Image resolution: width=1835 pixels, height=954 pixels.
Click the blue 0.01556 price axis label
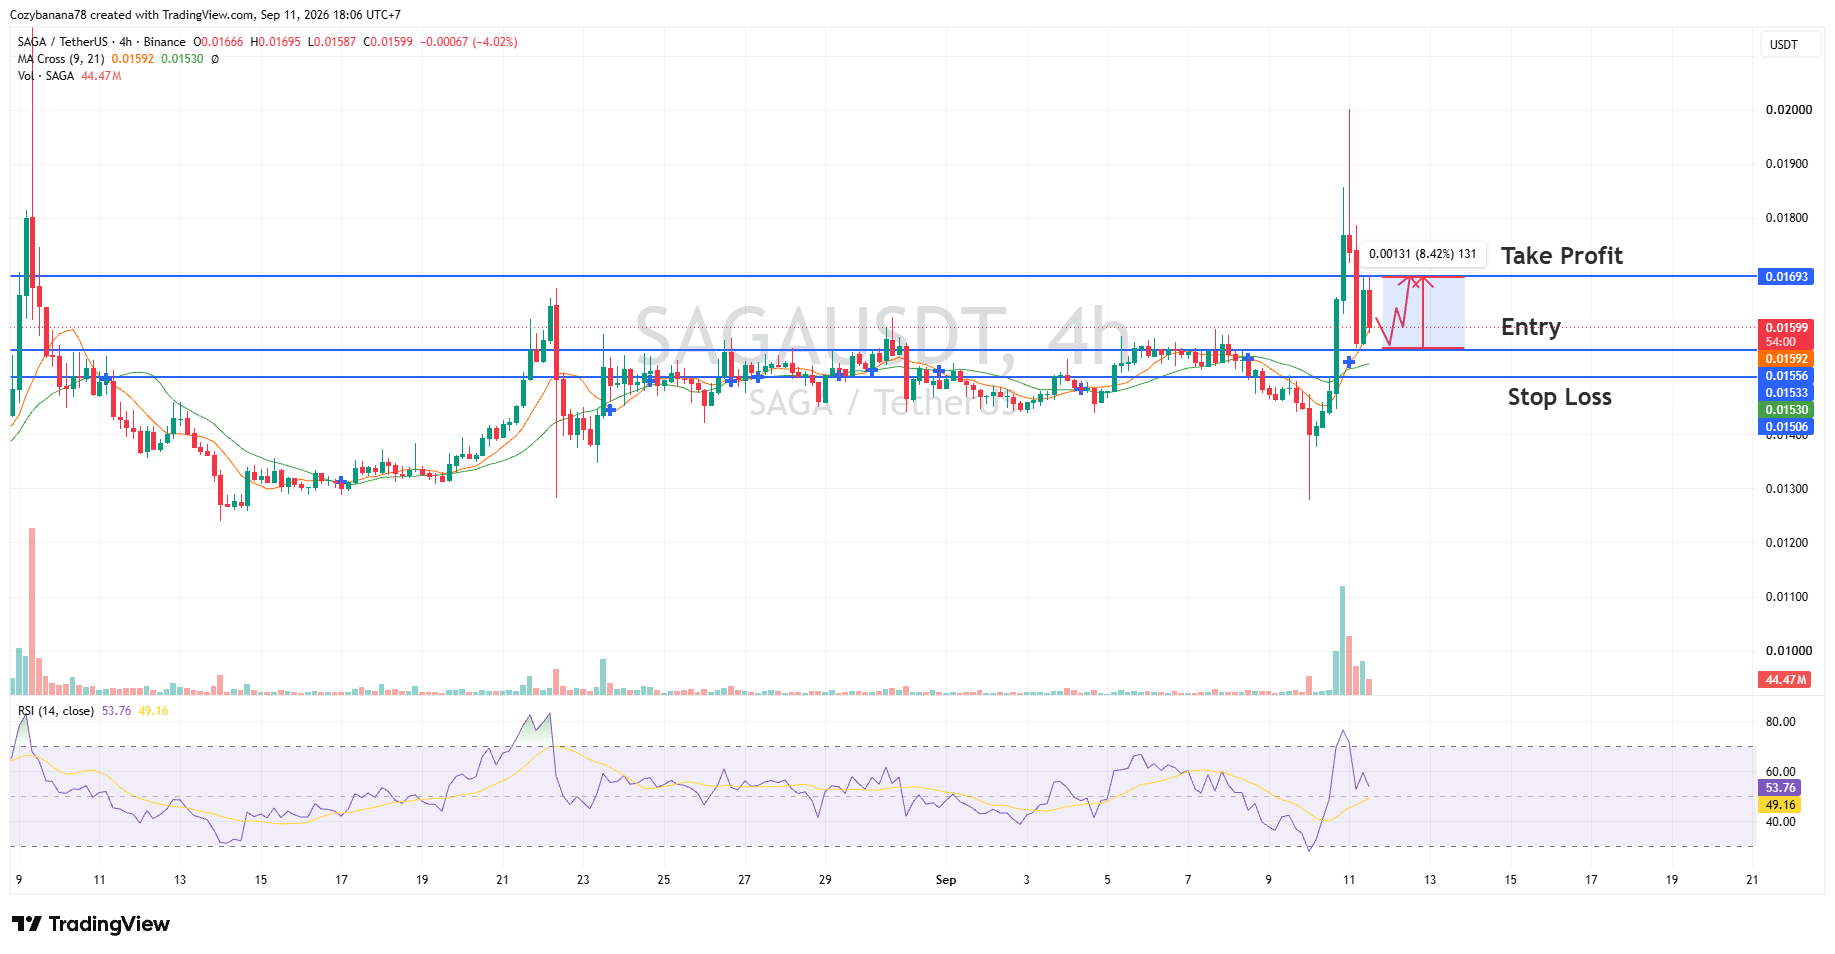[1786, 376]
